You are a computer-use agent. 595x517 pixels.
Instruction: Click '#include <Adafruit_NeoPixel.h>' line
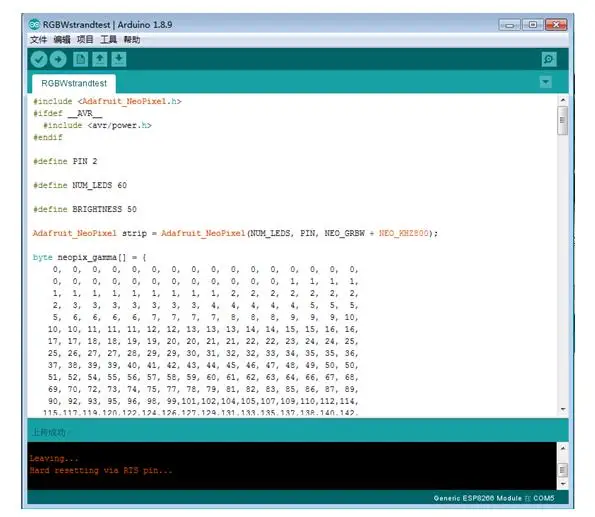(x=107, y=101)
